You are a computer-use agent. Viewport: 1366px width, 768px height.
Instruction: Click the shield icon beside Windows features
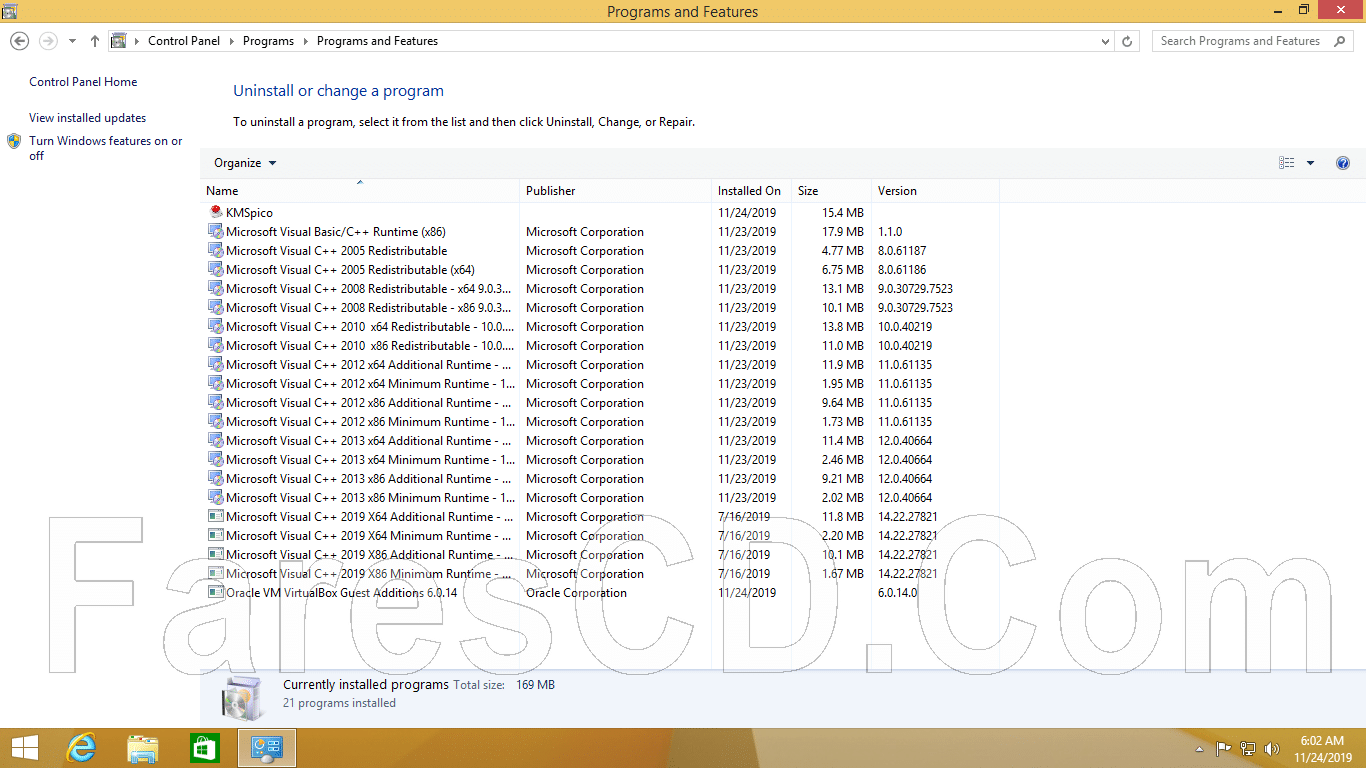[14, 141]
